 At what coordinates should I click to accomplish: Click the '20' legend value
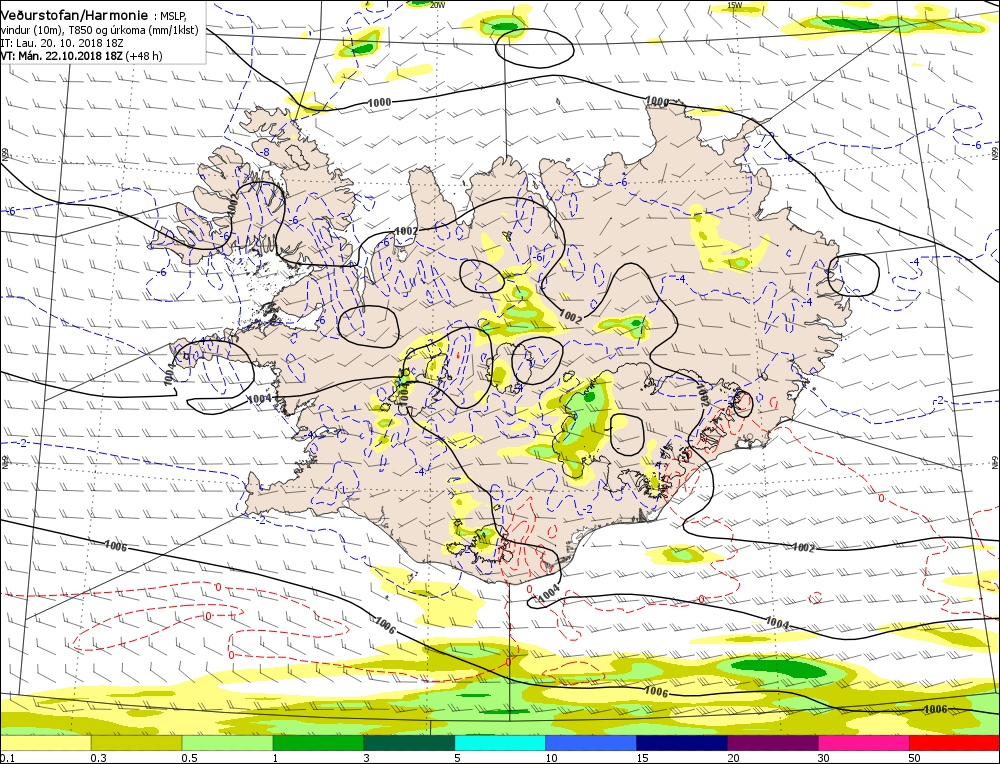click(x=733, y=758)
